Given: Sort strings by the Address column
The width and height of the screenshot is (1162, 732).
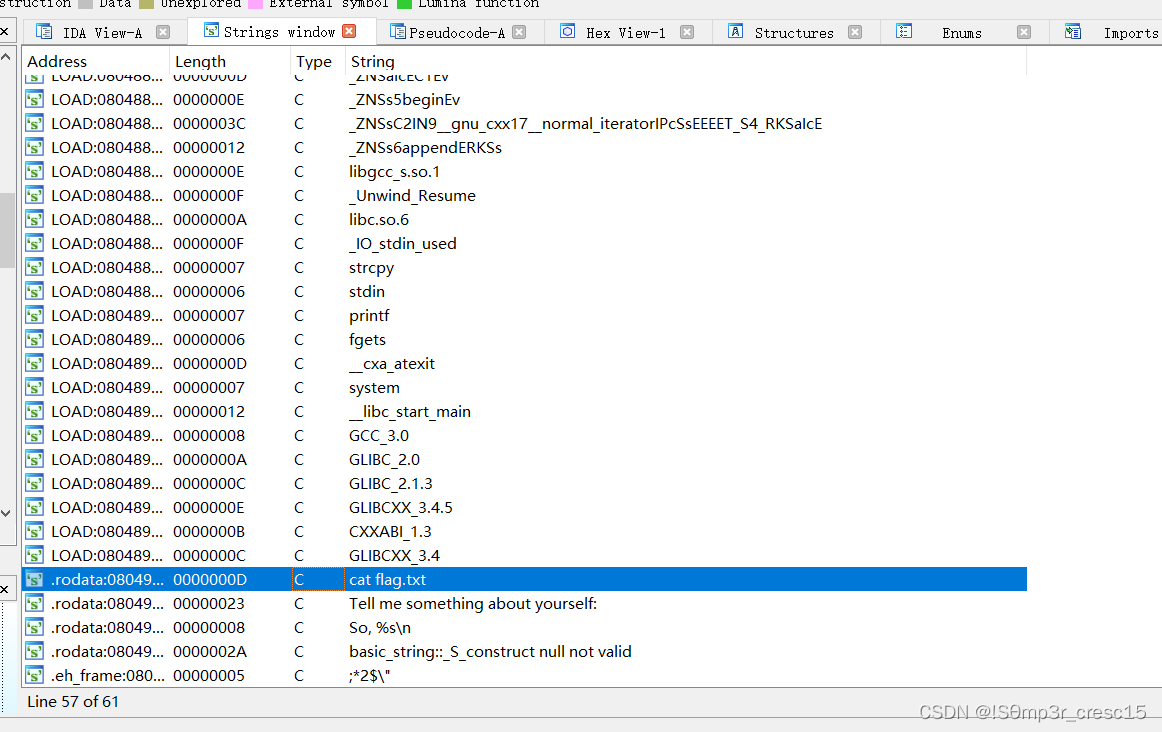Looking at the screenshot, I should click(x=57, y=61).
